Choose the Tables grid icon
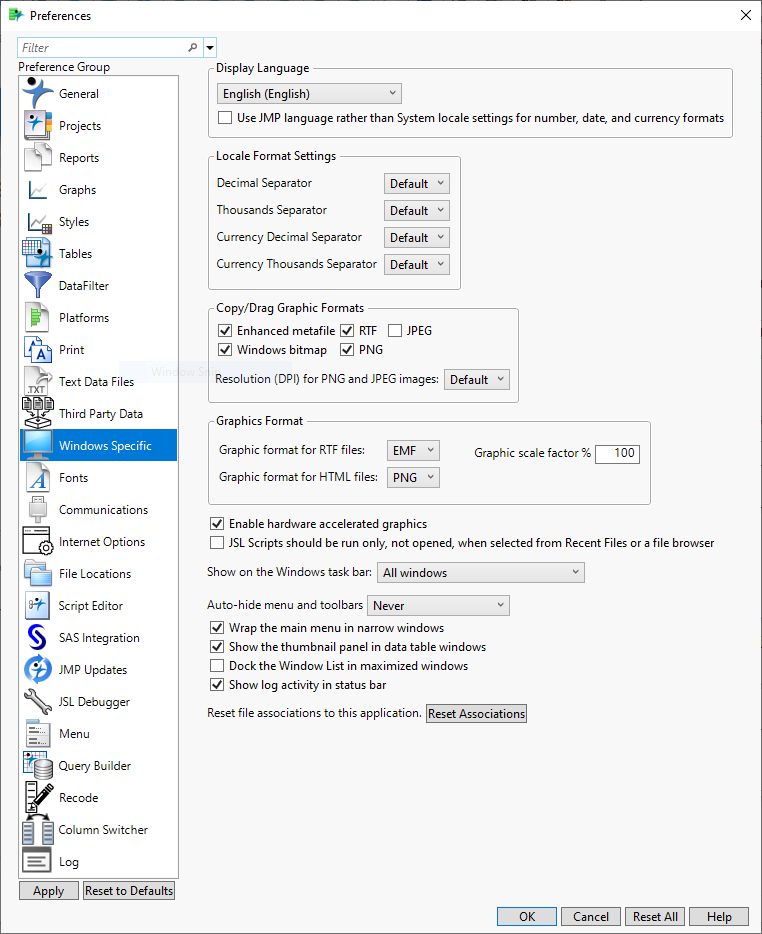 click(37, 253)
